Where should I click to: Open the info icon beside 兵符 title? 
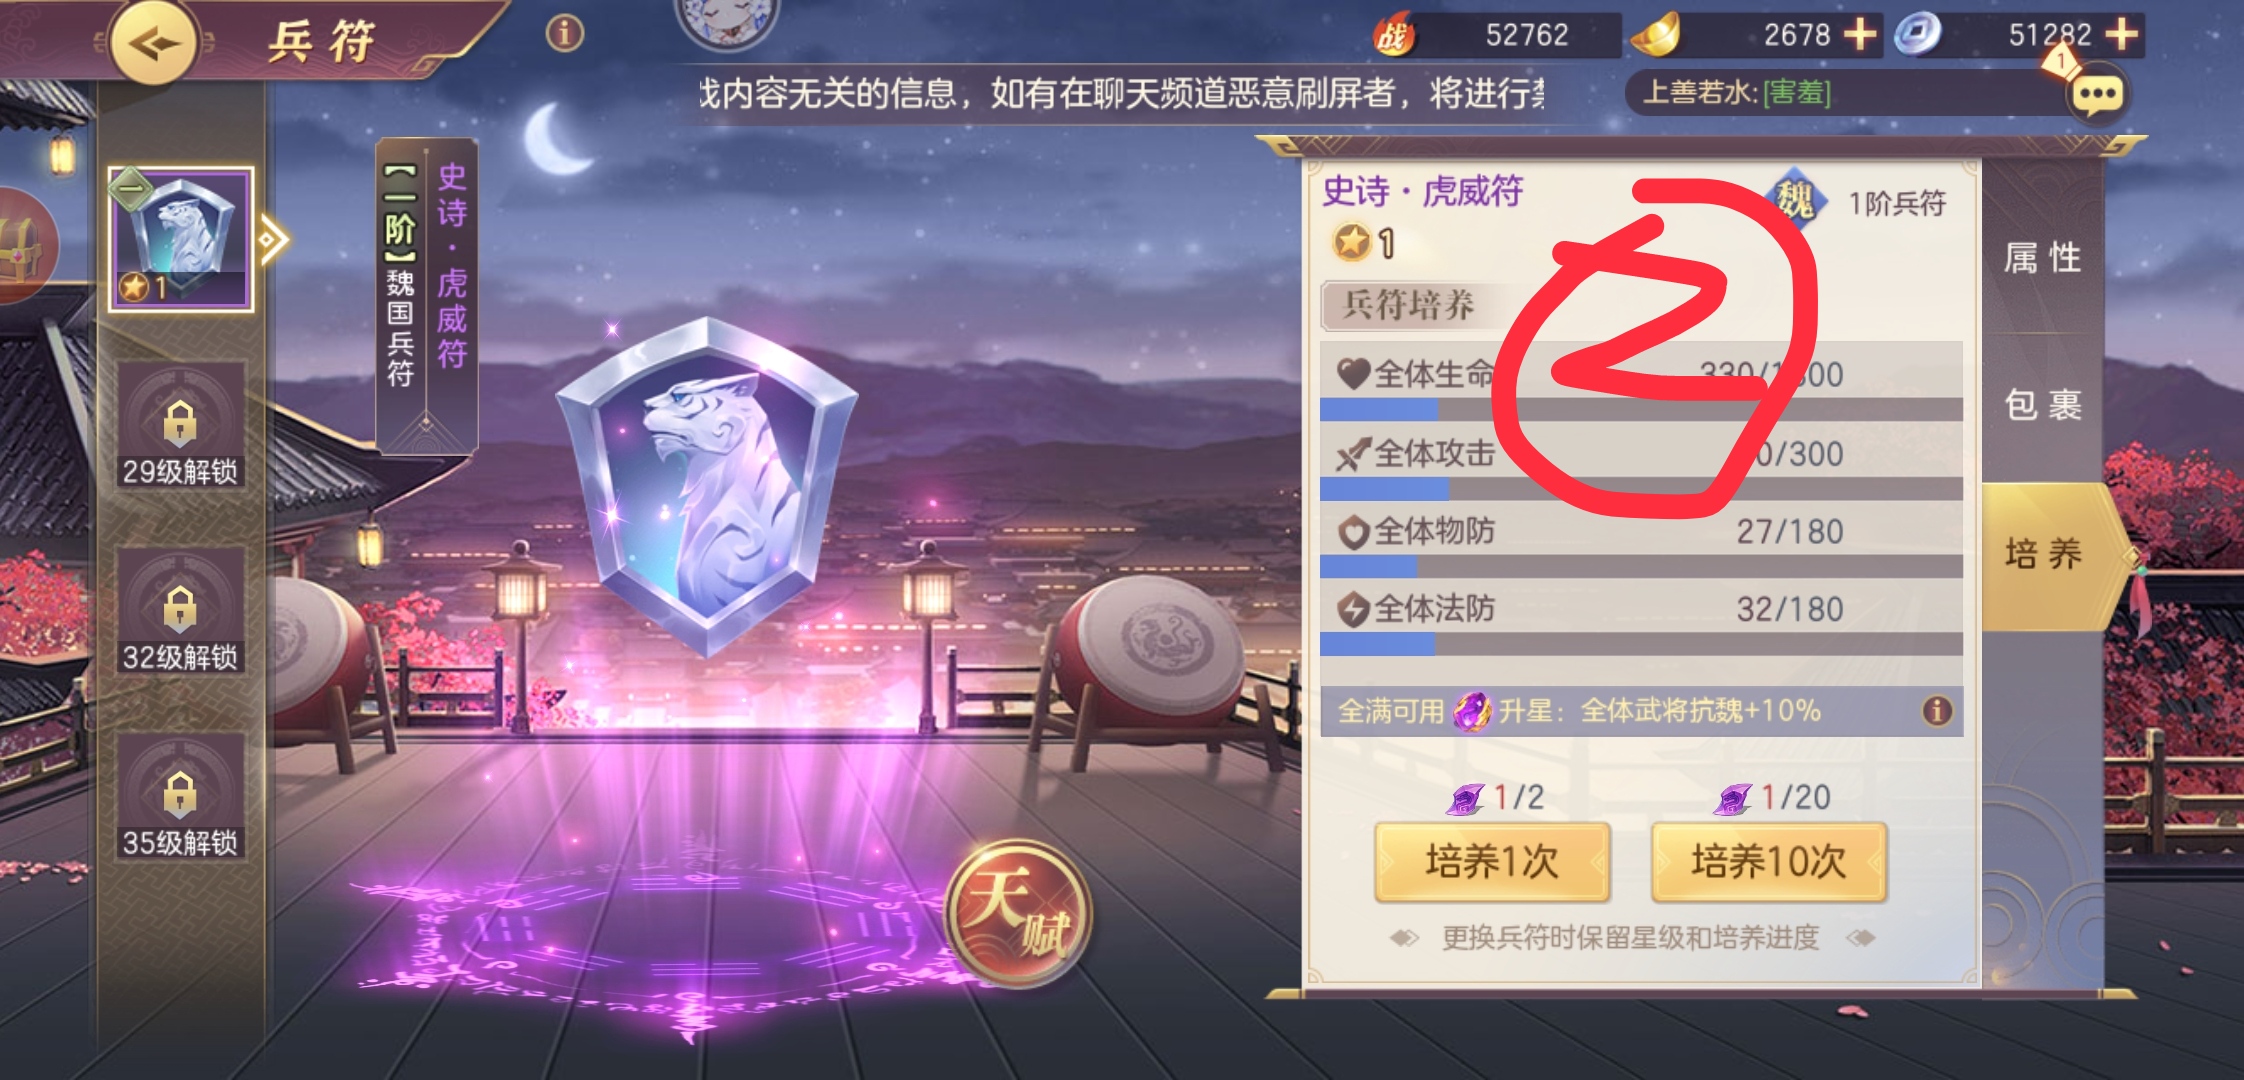(565, 34)
